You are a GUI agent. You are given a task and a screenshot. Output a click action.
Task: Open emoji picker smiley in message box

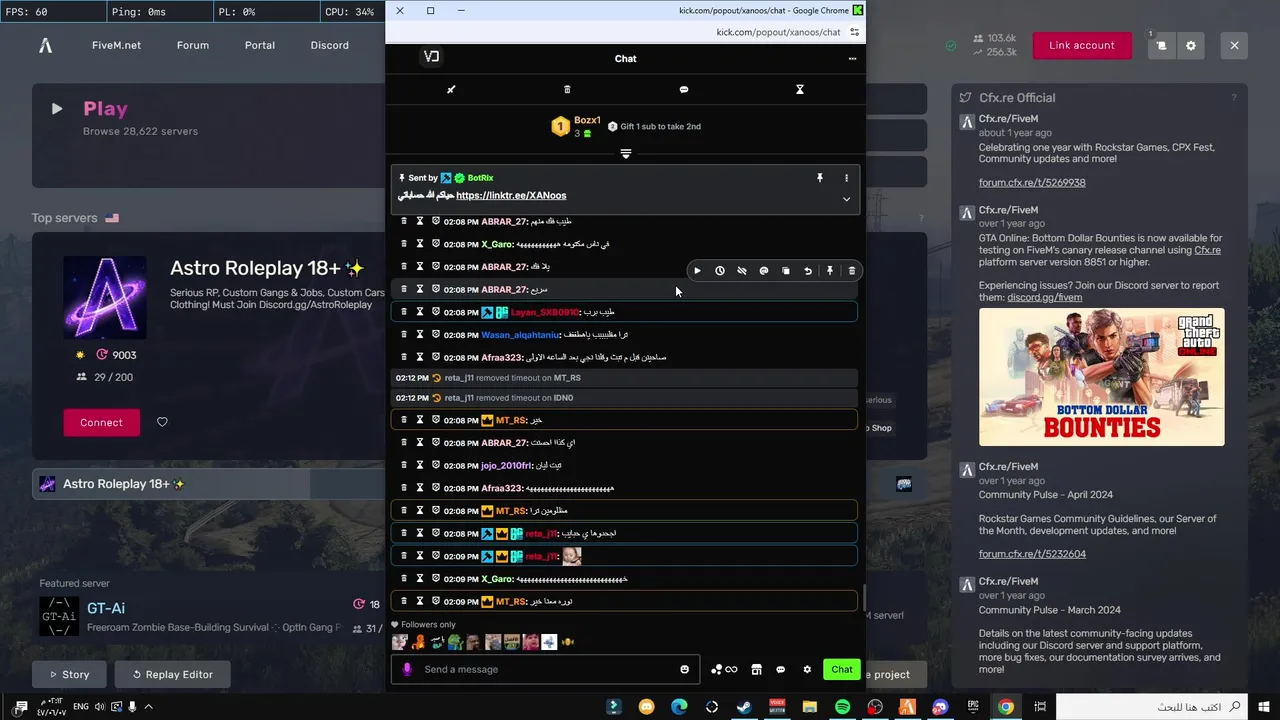pos(685,669)
